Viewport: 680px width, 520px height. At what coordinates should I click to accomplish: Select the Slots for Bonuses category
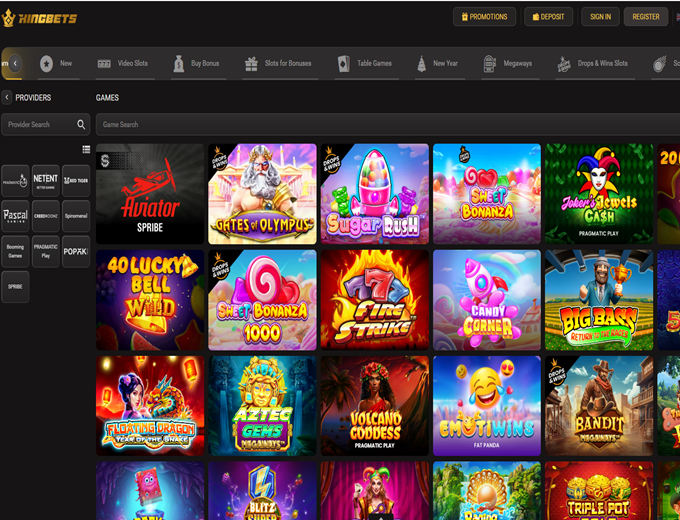point(281,63)
